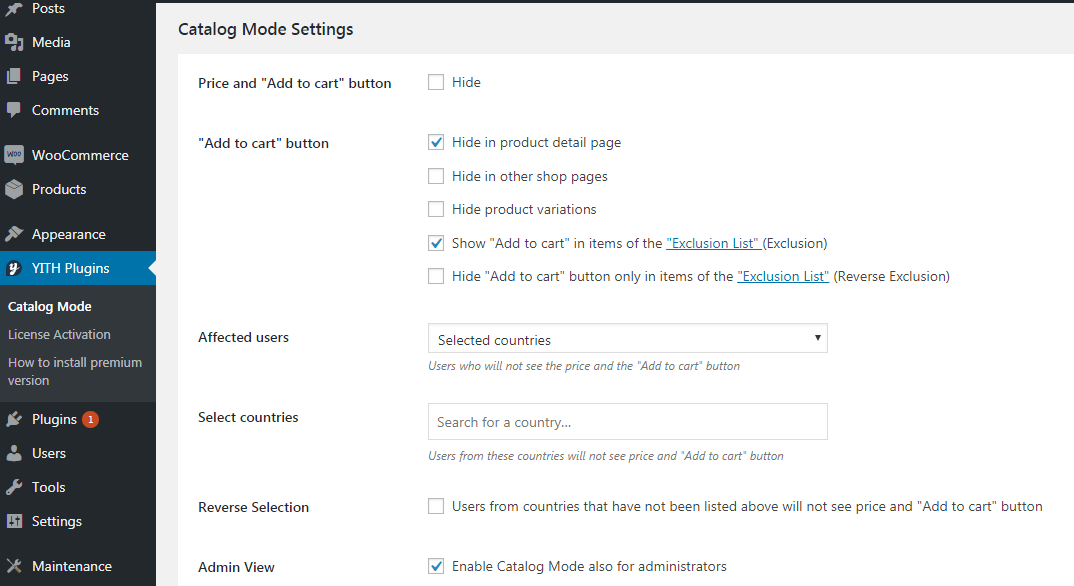Viewport: 1074px width, 586px height.
Task: Click the Products box icon
Action: click(x=14, y=189)
